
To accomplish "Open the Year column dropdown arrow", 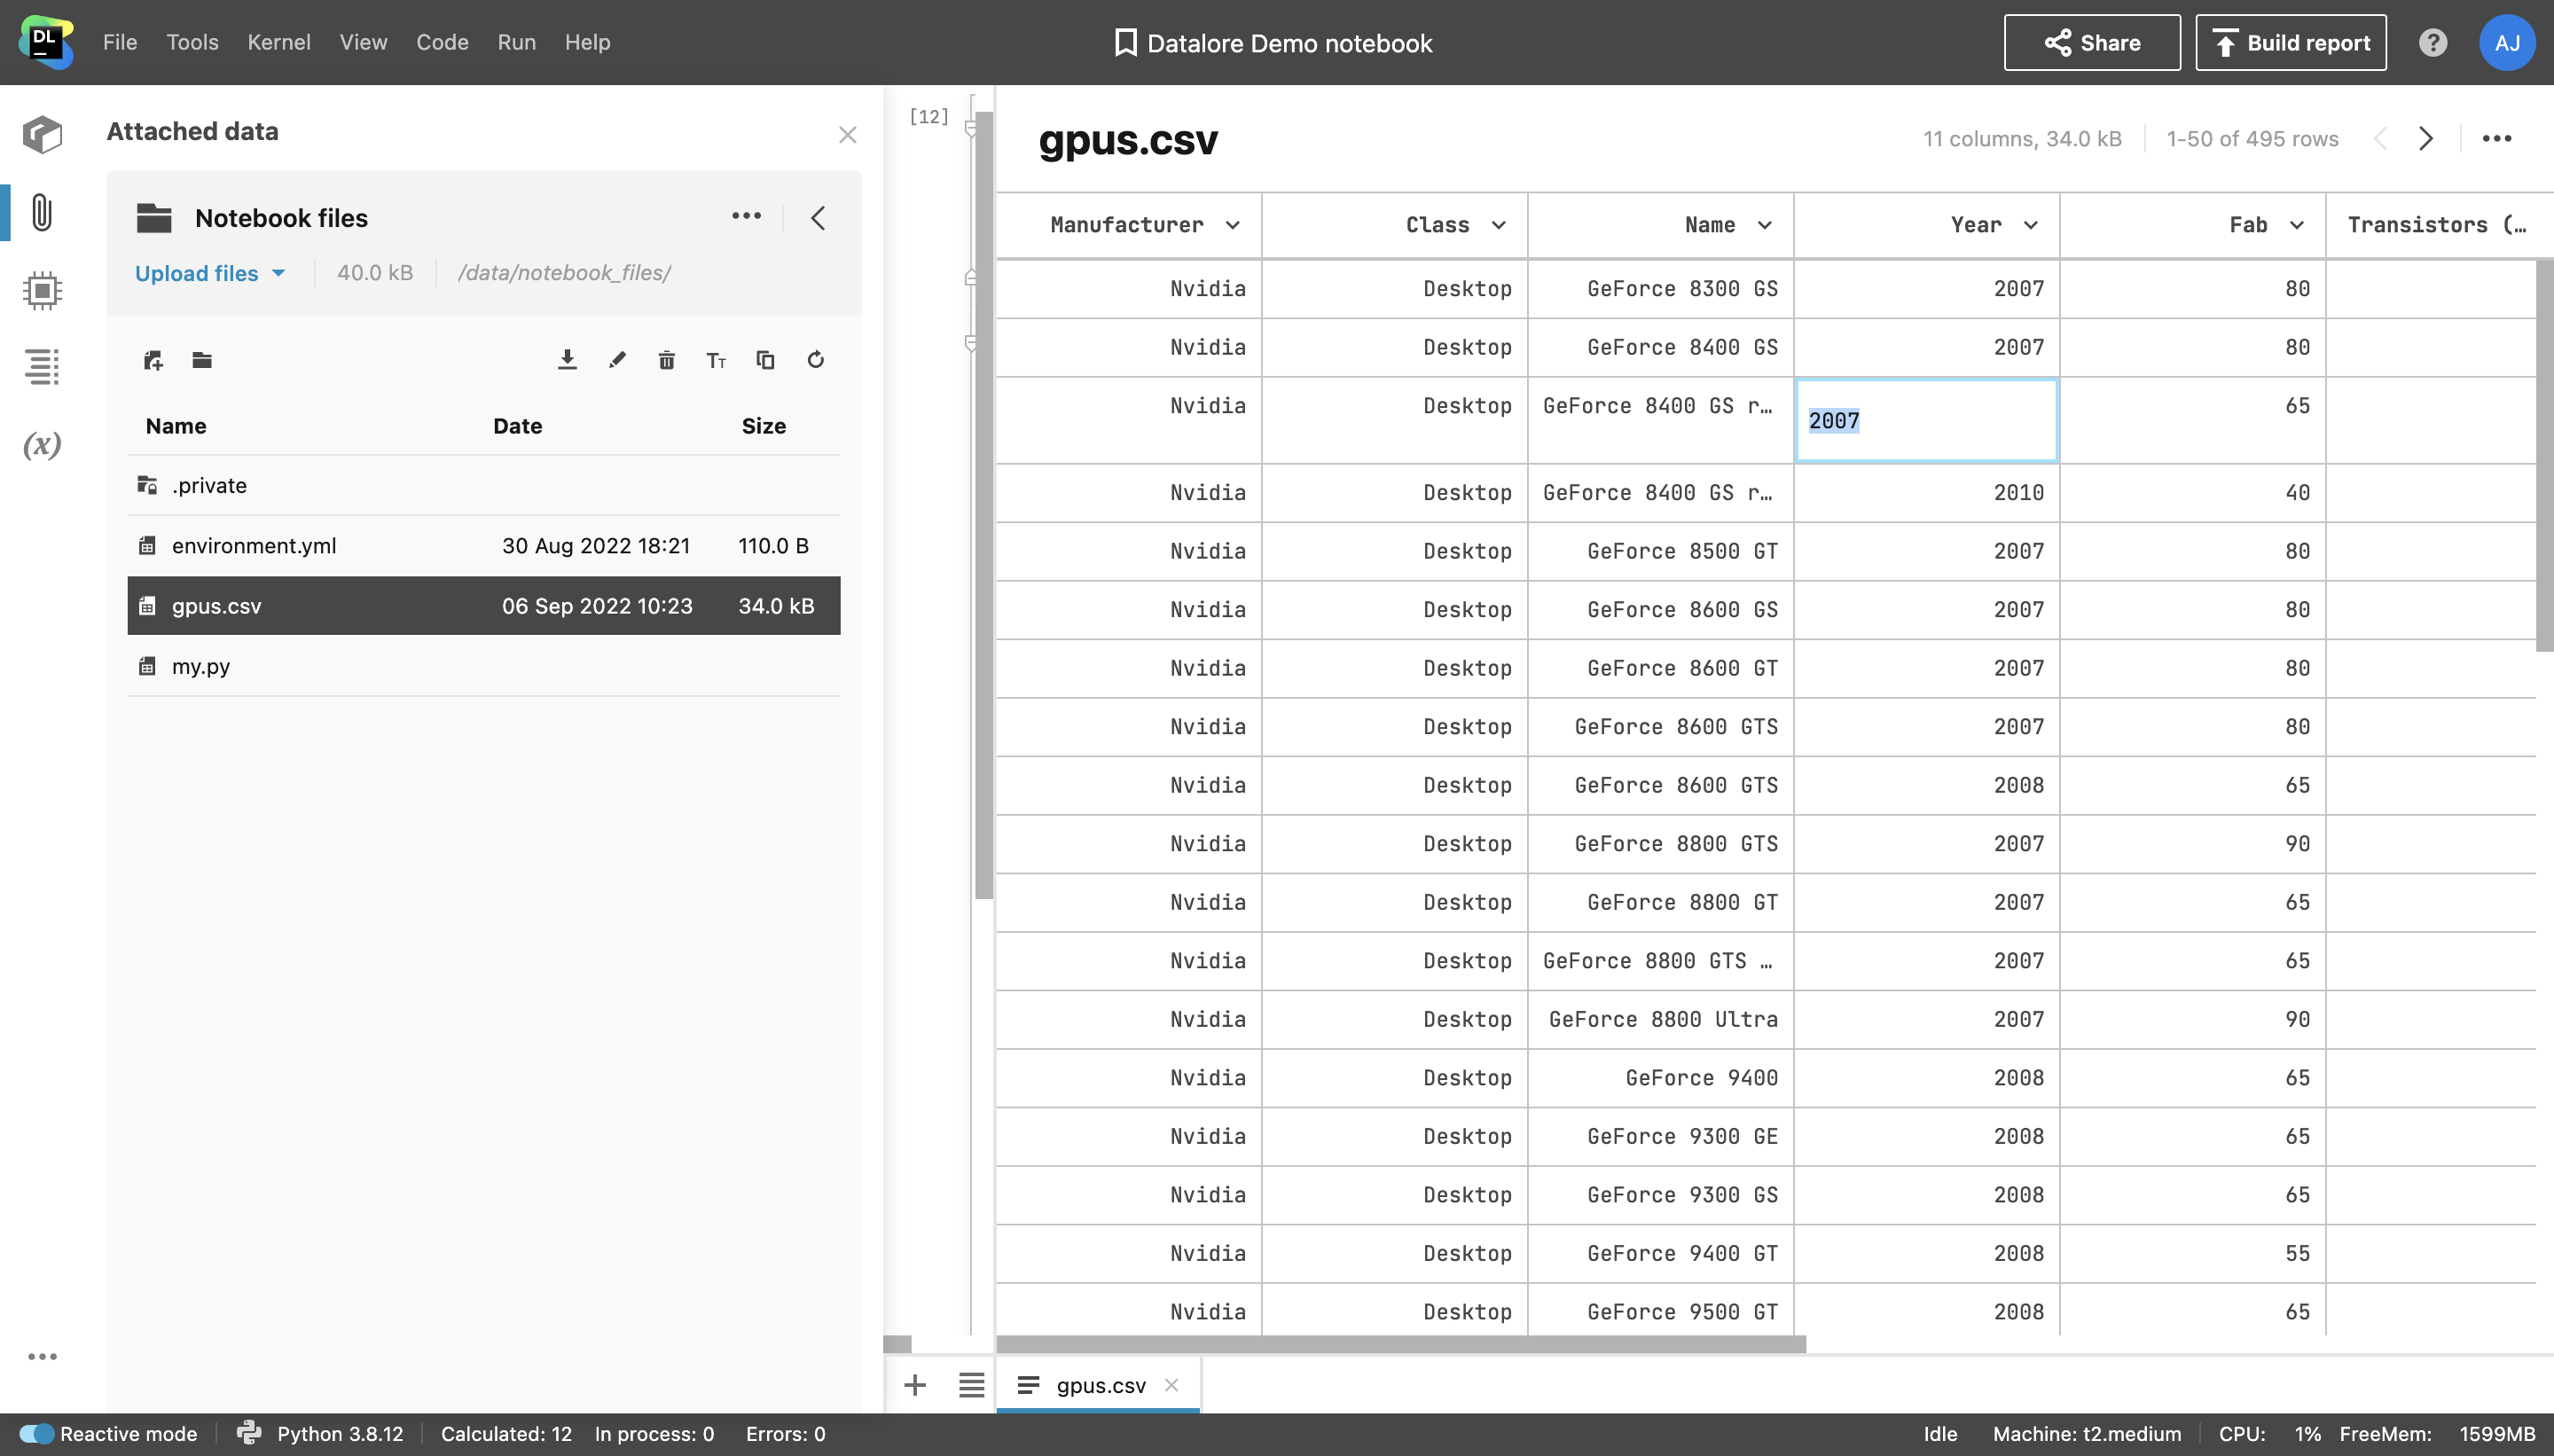I will (x=2031, y=225).
